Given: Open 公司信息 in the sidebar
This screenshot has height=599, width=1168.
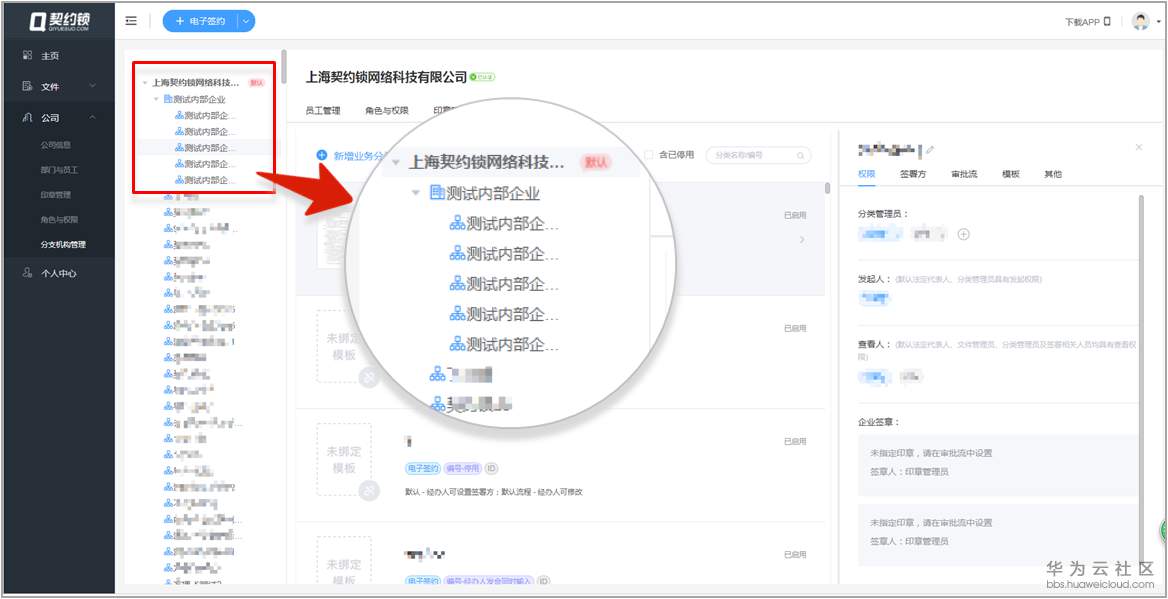Looking at the screenshot, I should (x=56, y=145).
